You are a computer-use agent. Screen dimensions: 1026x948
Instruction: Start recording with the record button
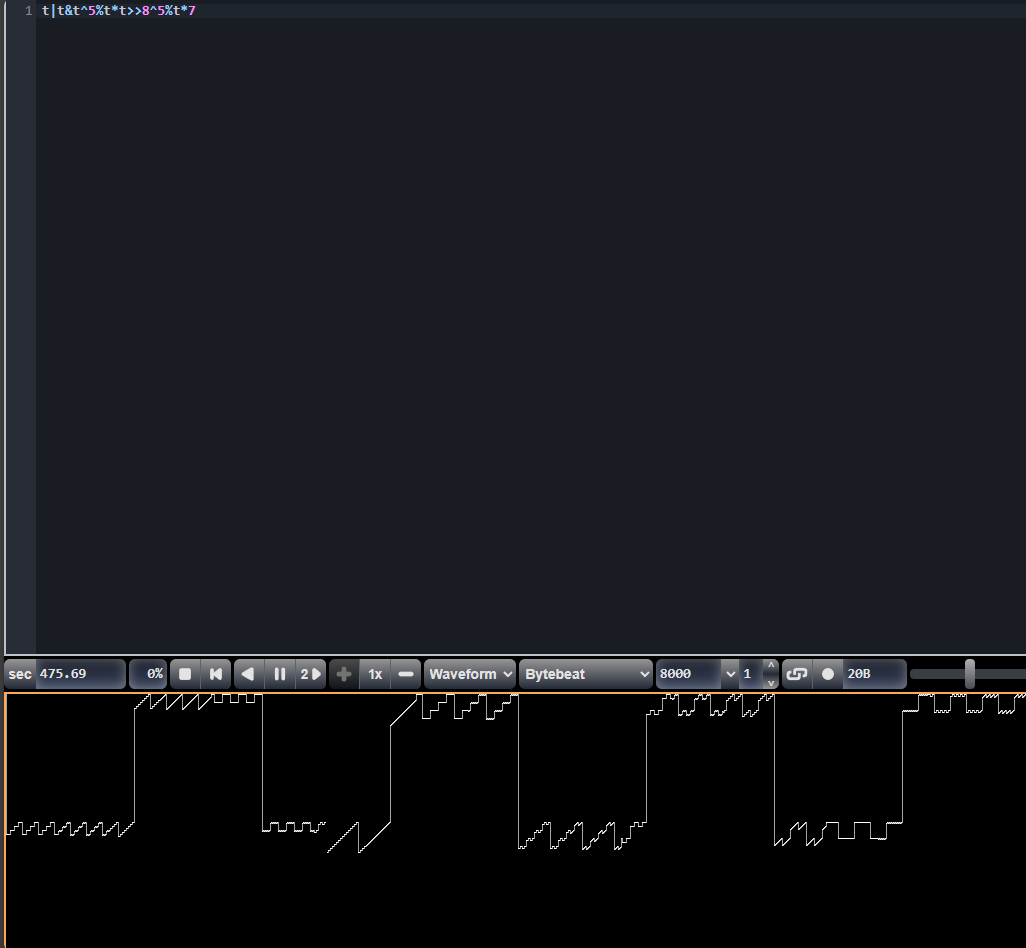828,674
